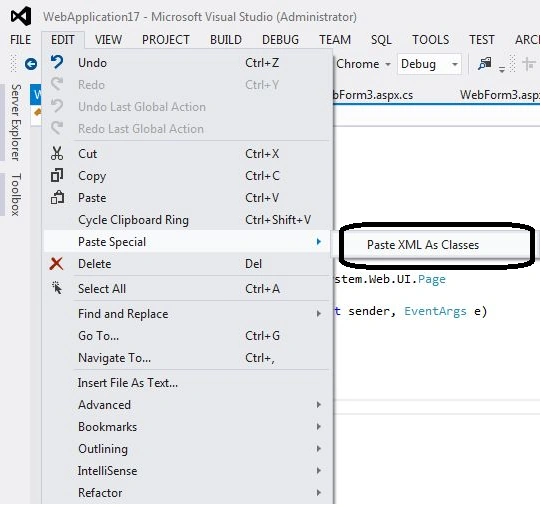Click 'EventArgs' in the code editor
542x507 pixels.
435,311
